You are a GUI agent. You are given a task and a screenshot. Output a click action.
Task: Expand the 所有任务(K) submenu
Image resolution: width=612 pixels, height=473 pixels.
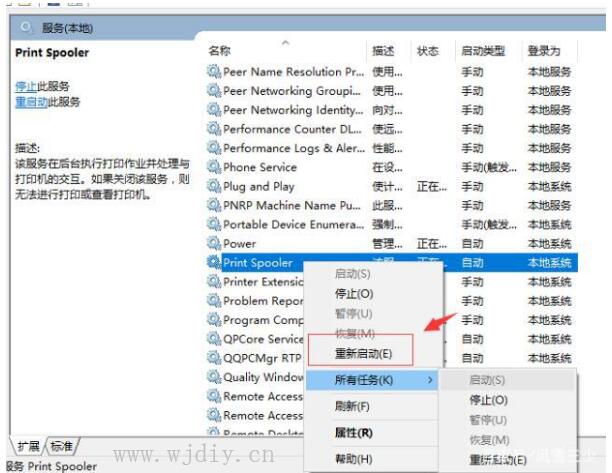[370, 380]
